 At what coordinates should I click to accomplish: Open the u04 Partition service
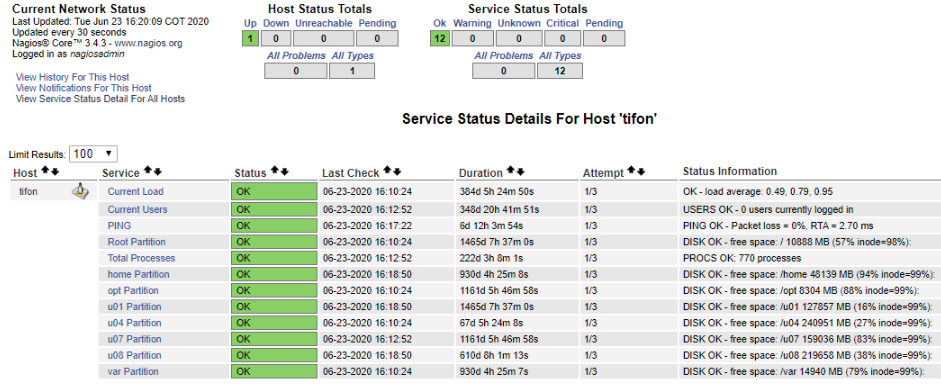pyautogui.click(x=134, y=323)
